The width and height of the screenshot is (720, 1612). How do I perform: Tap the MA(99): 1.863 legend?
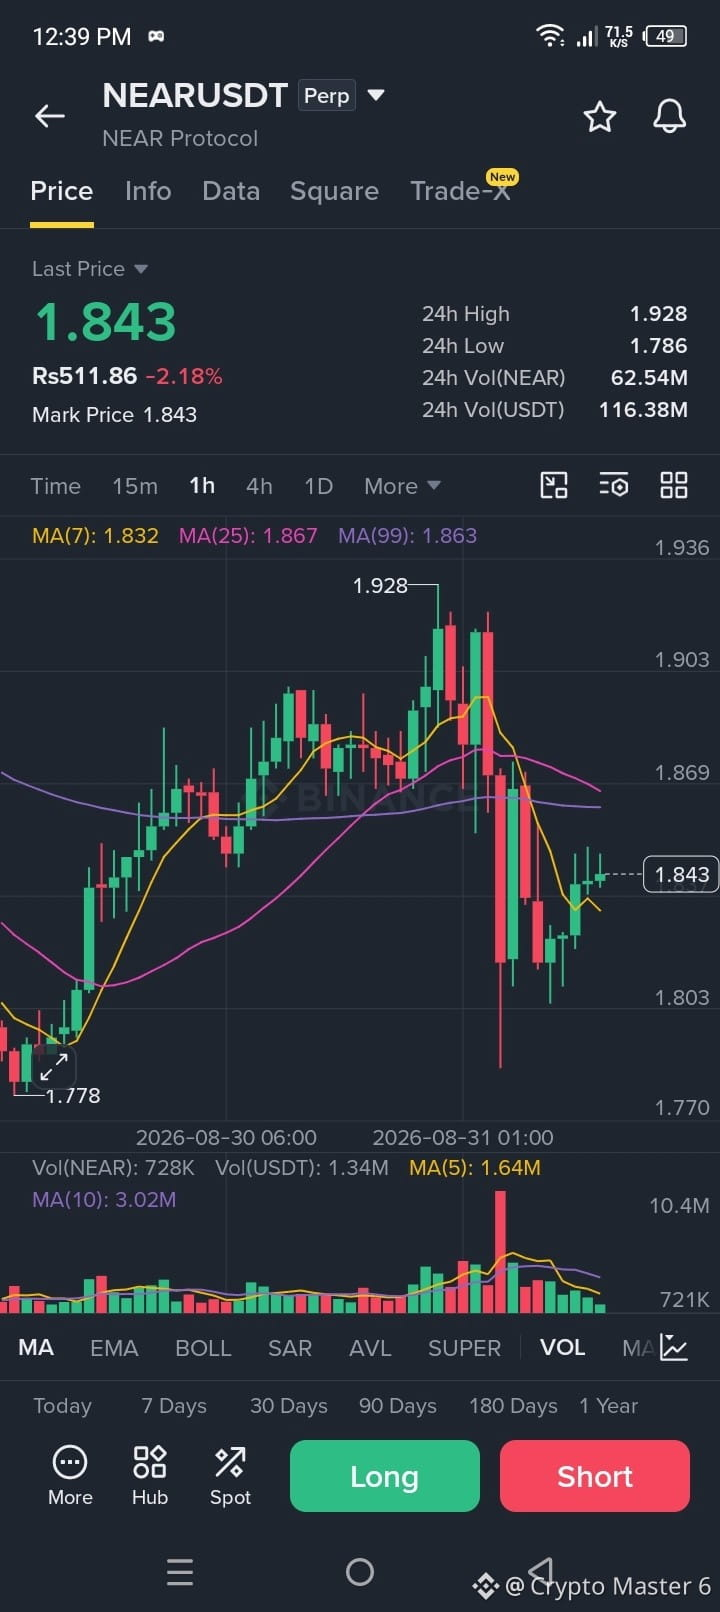(407, 535)
